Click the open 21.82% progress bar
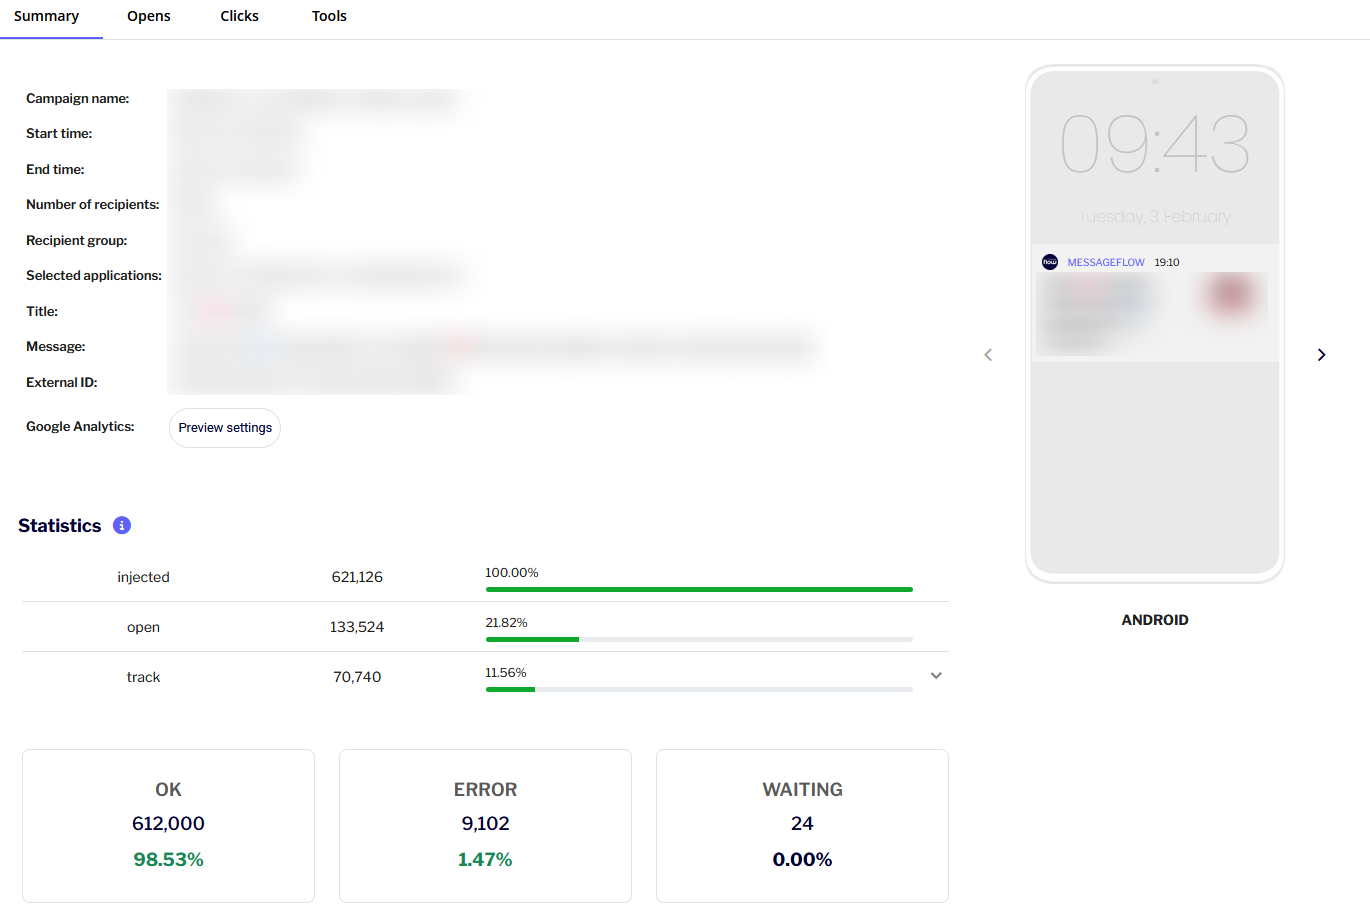Viewport: 1370px width, 921px height. [x=698, y=639]
